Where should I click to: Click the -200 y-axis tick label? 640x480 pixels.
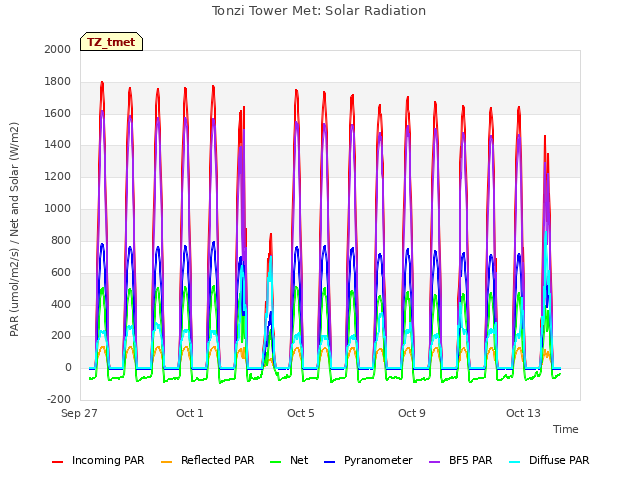pos(59,399)
